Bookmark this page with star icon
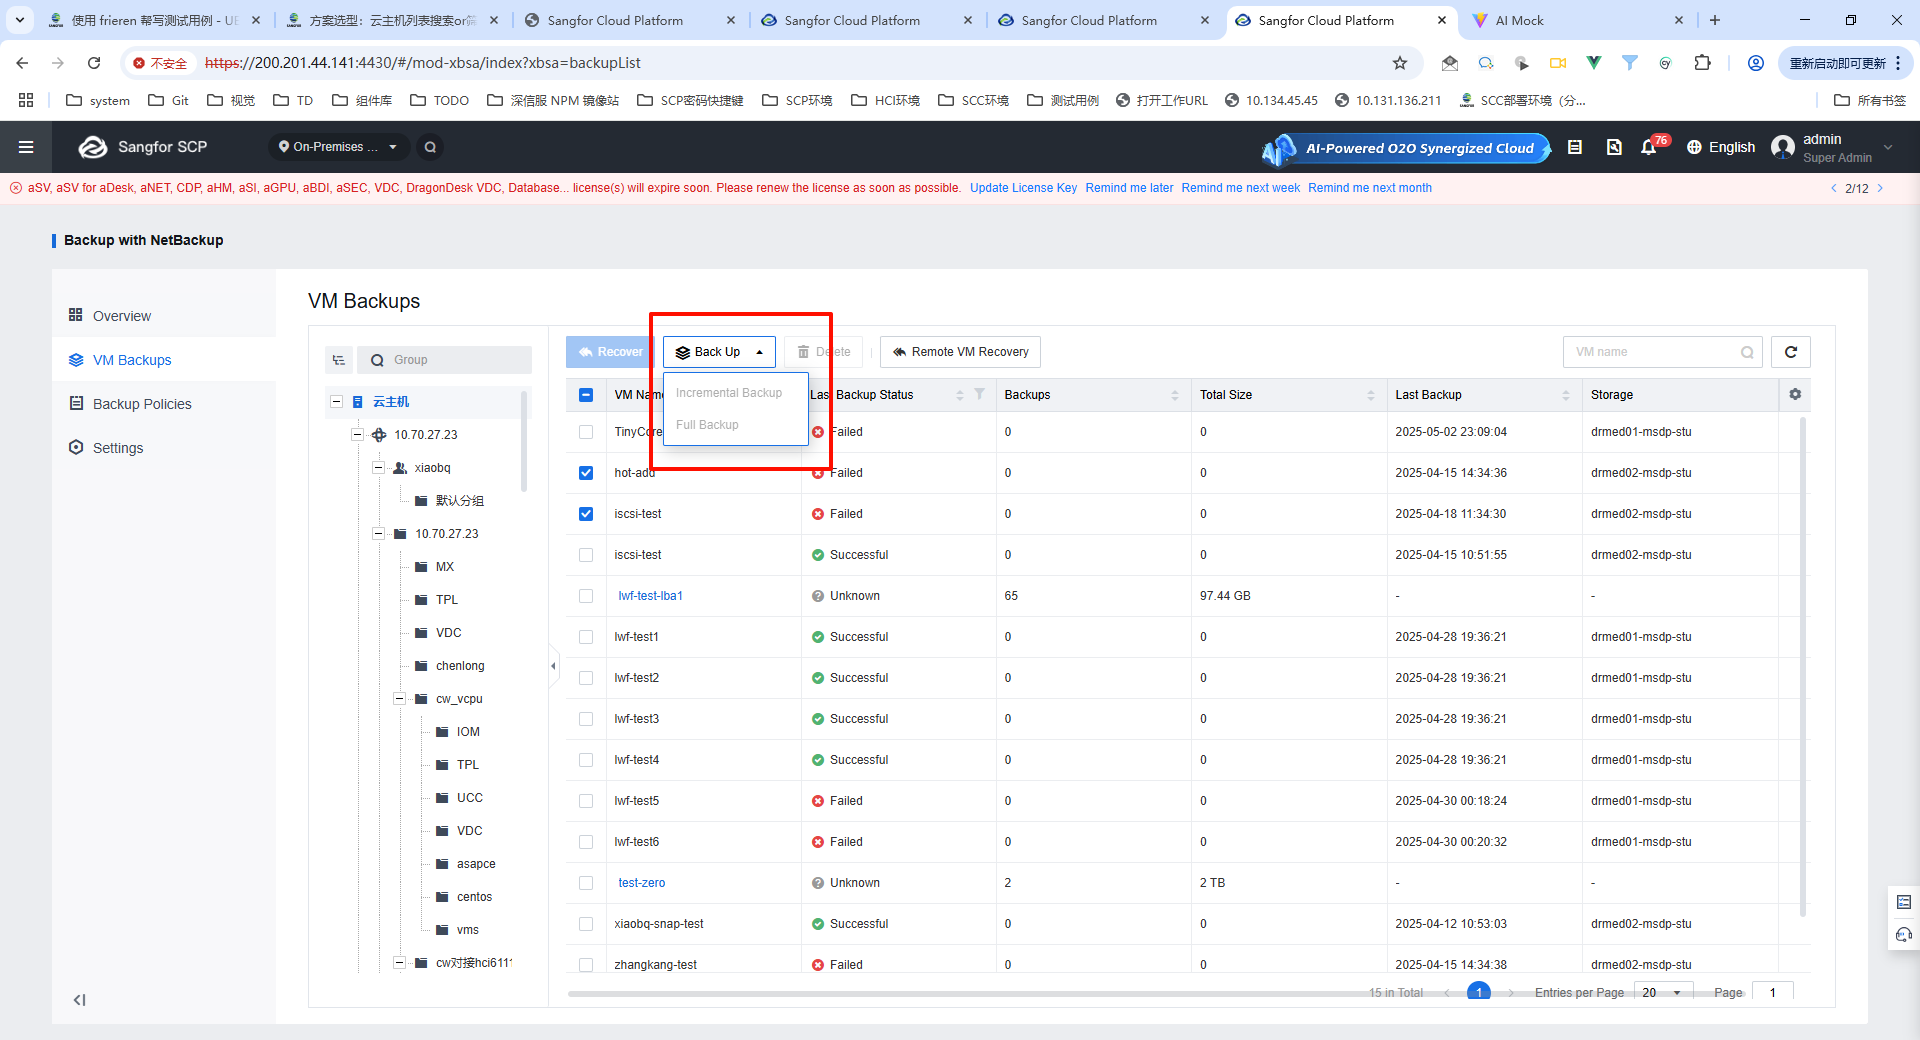This screenshot has height=1040, width=1920. pyautogui.click(x=1400, y=63)
